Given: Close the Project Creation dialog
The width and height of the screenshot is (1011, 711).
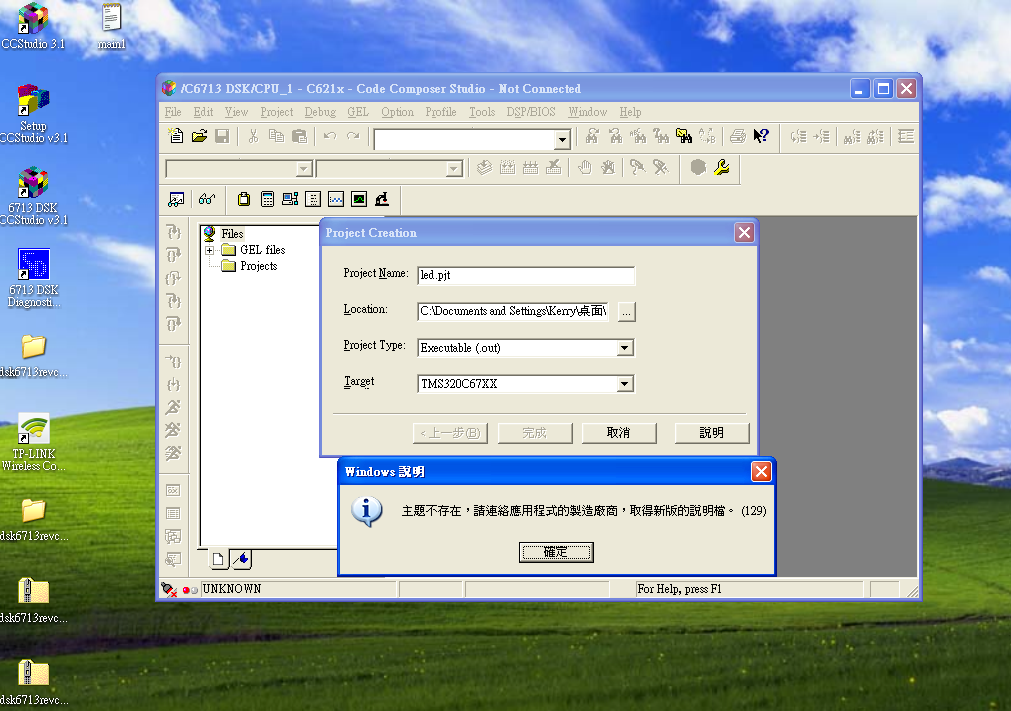Looking at the screenshot, I should tap(744, 233).
